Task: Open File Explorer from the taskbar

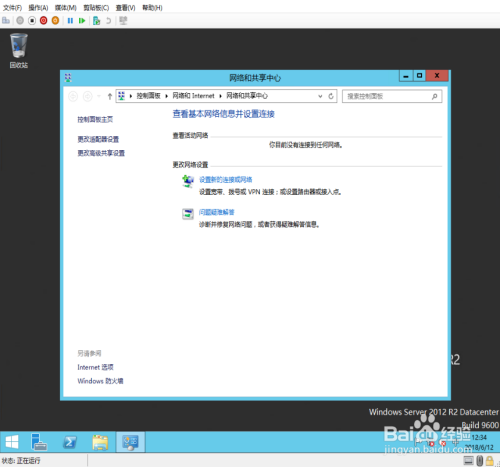Action: click(x=100, y=442)
